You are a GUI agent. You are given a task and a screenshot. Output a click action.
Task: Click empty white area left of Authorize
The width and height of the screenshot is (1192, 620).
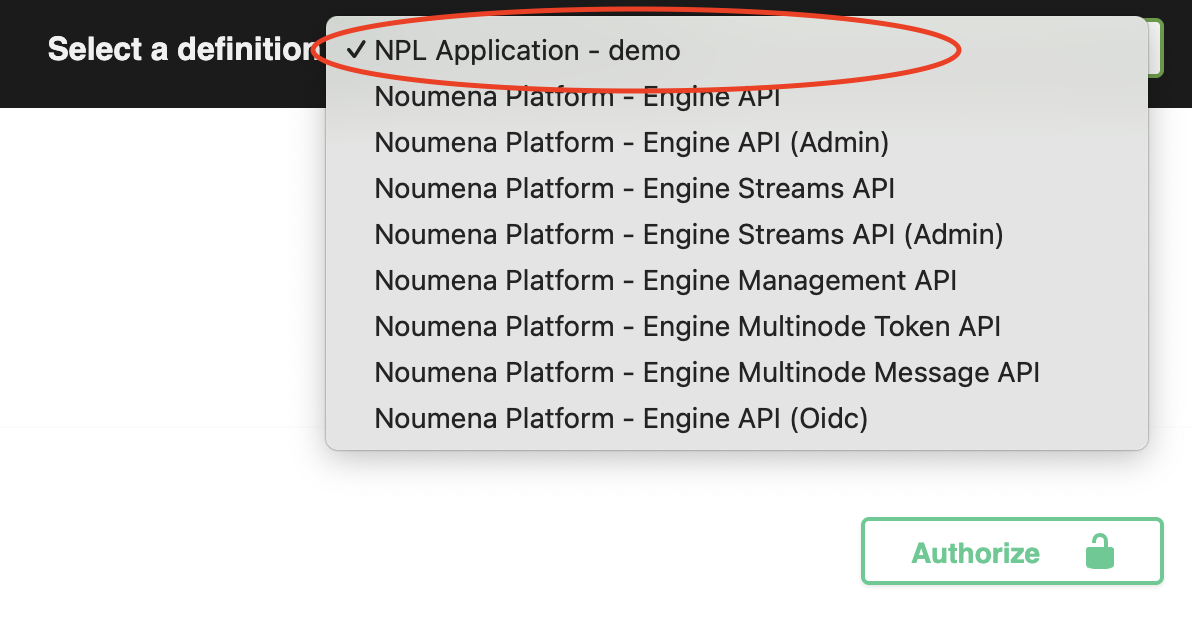[x=500, y=552]
